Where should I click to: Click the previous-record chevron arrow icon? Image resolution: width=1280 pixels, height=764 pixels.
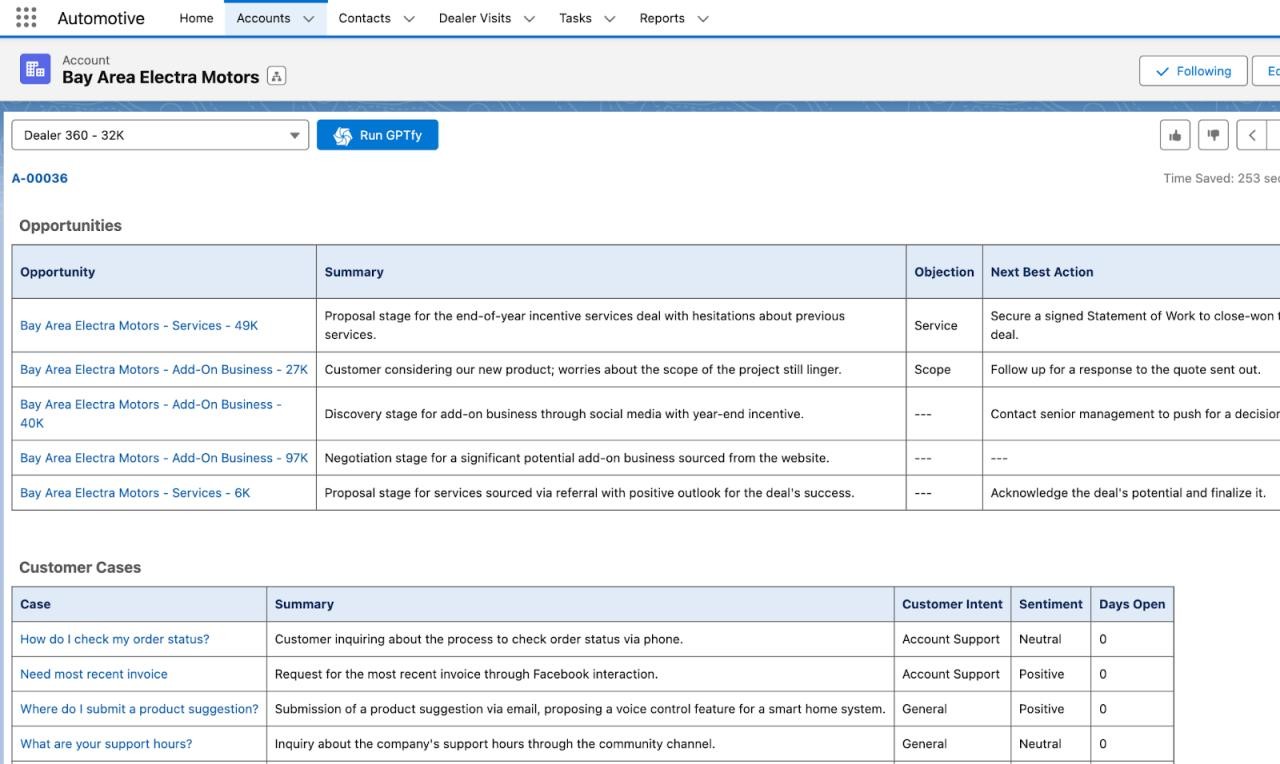[x=1251, y=134]
